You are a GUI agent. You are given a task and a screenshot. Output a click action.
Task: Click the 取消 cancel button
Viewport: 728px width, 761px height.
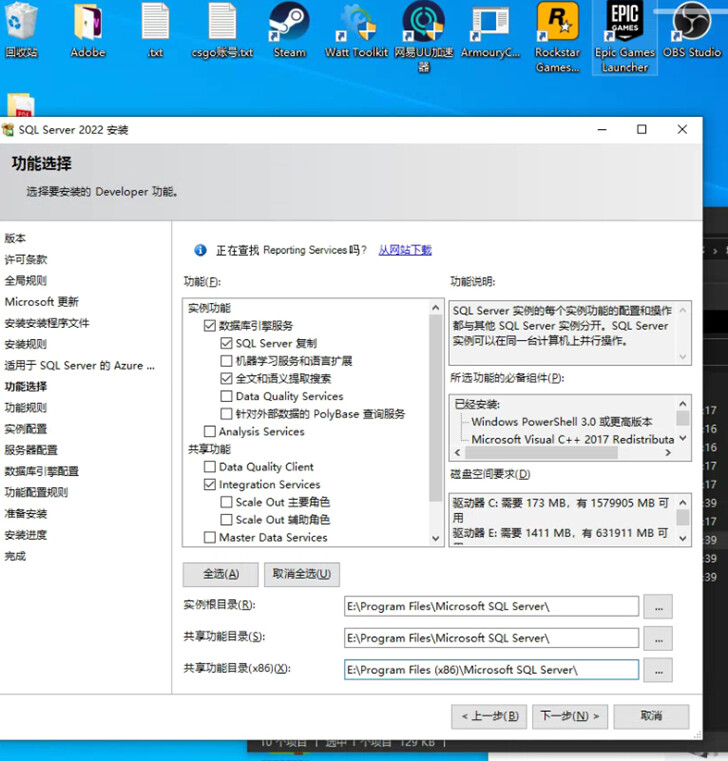click(651, 716)
